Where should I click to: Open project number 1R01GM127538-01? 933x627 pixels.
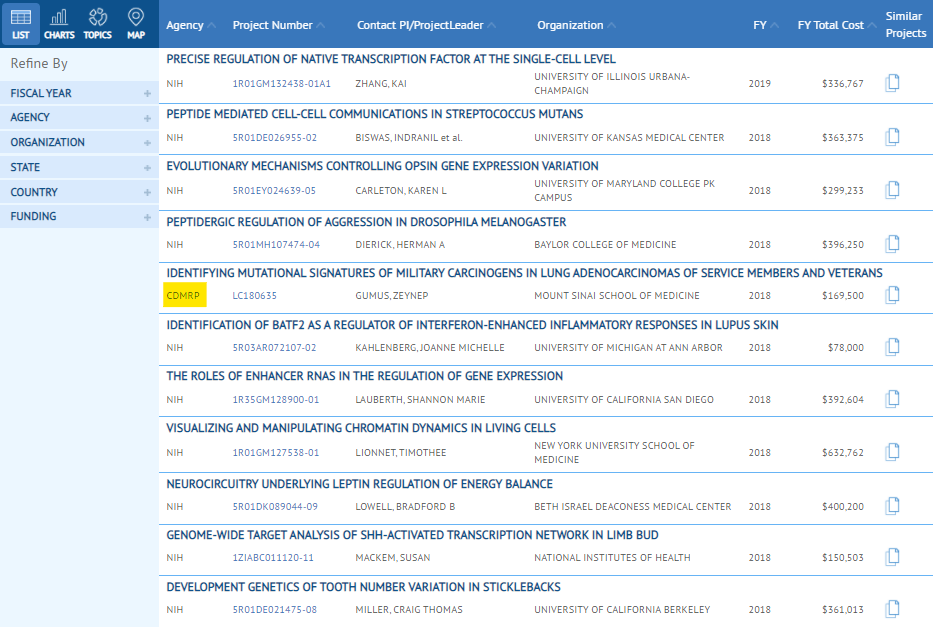275,453
